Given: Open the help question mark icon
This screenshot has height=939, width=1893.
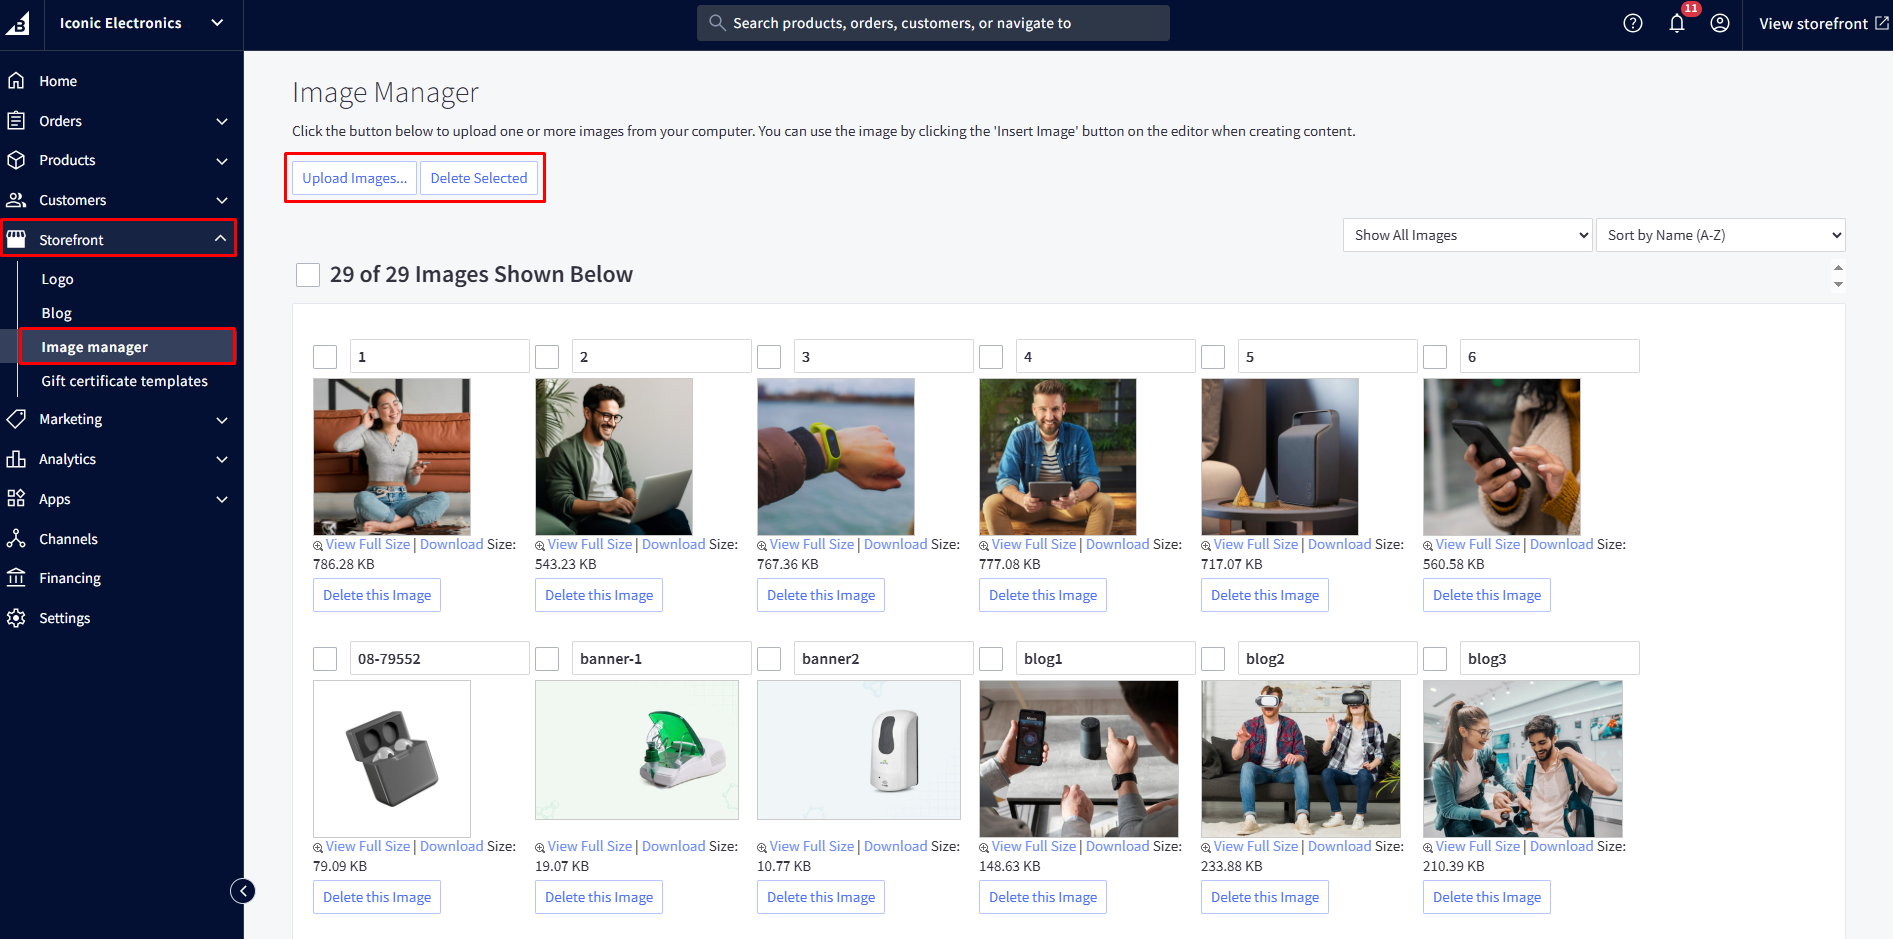Looking at the screenshot, I should pyautogui.click(x=1632, y=23).
